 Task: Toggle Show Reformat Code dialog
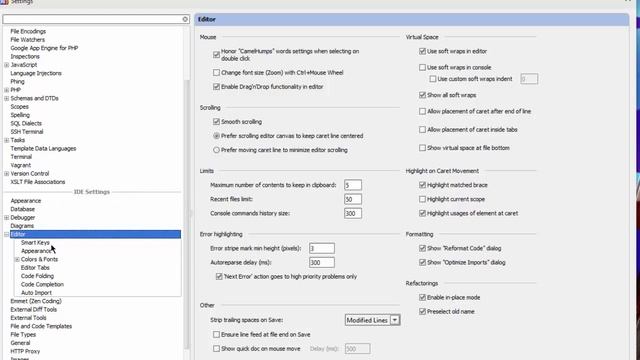click(x=422, y=248)
